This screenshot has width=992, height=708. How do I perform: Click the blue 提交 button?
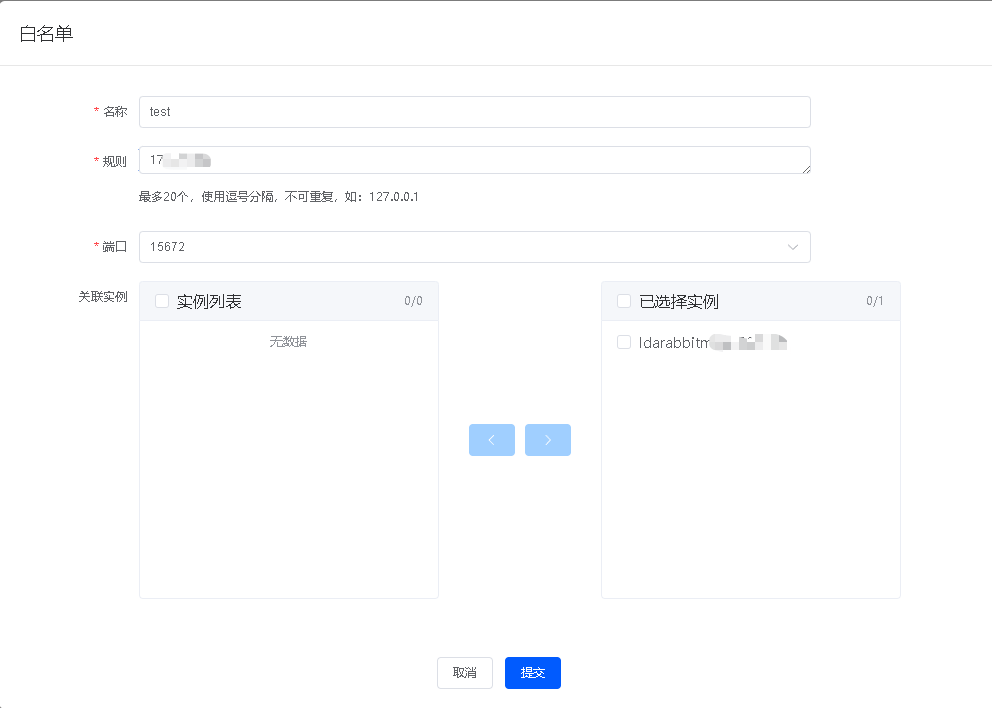tap(532, 673)
